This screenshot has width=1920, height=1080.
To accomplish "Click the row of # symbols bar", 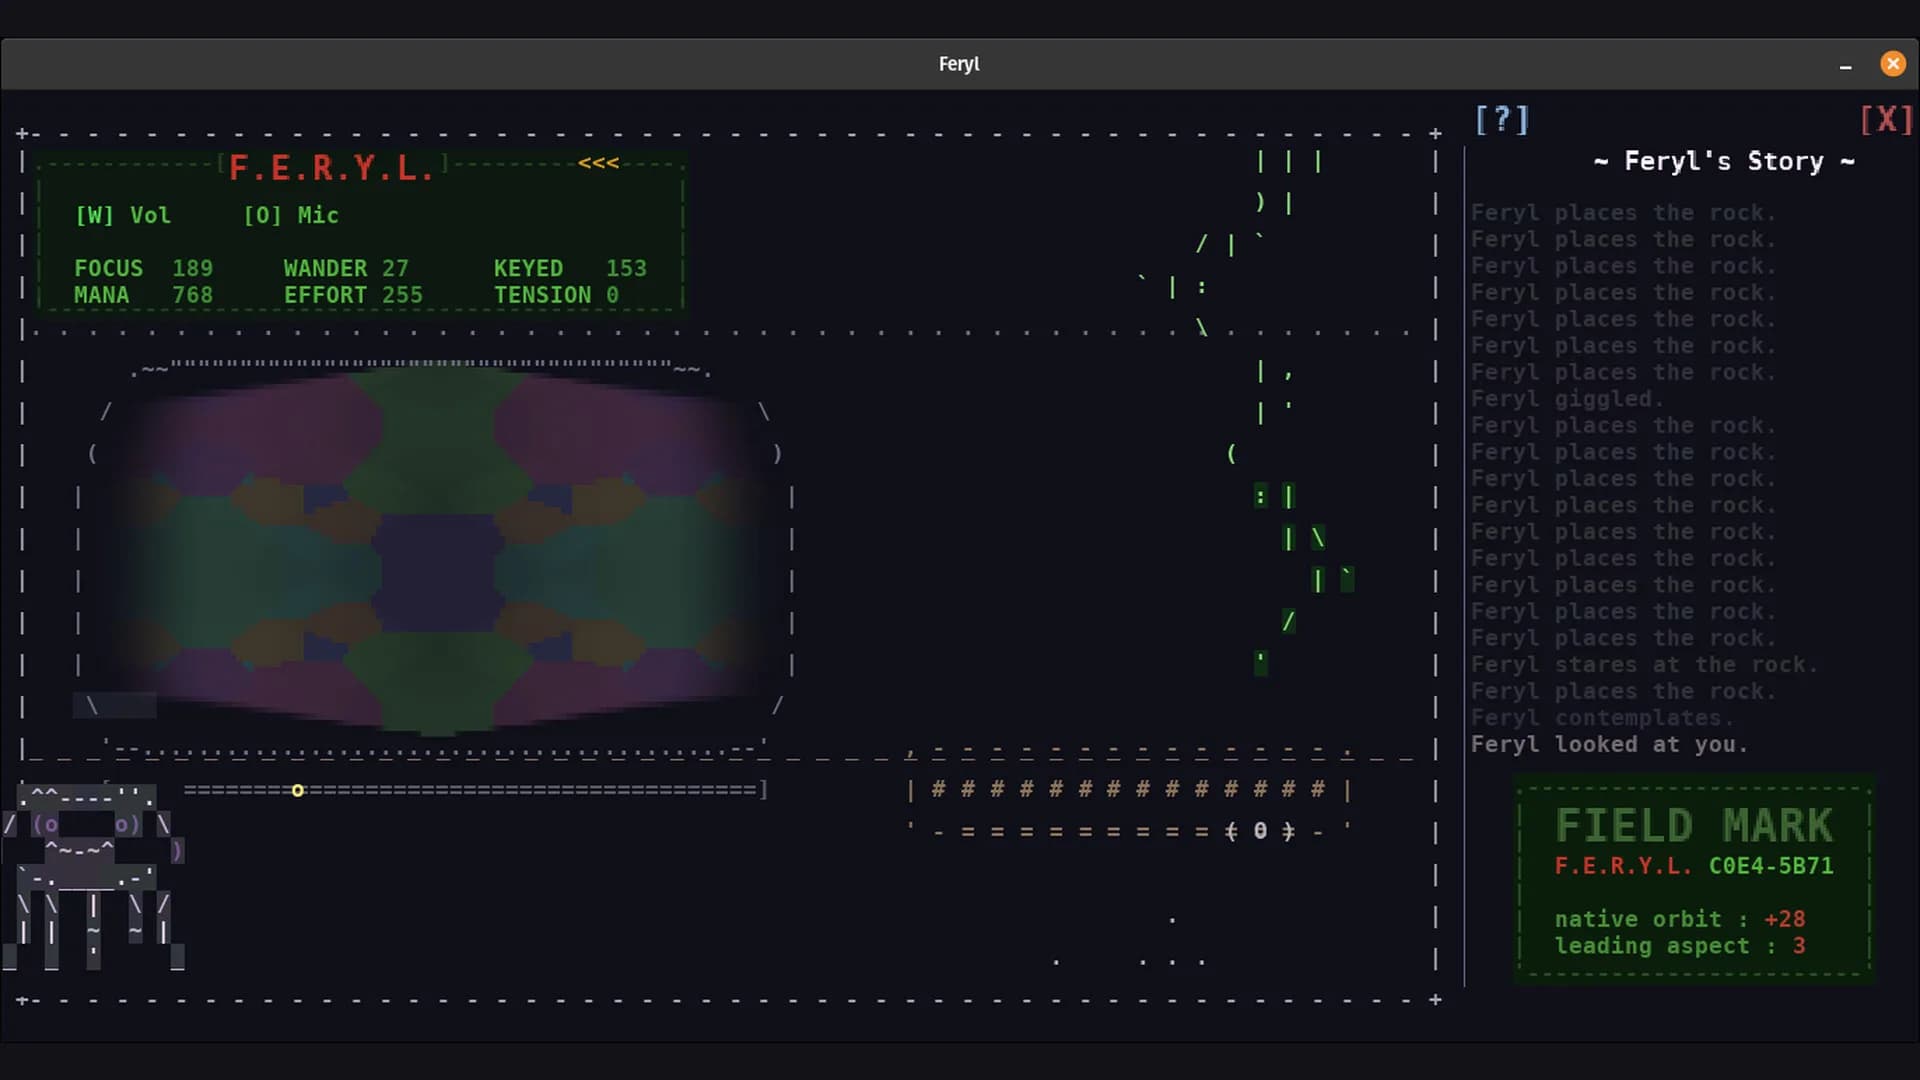I will [x=1128, y=790].
